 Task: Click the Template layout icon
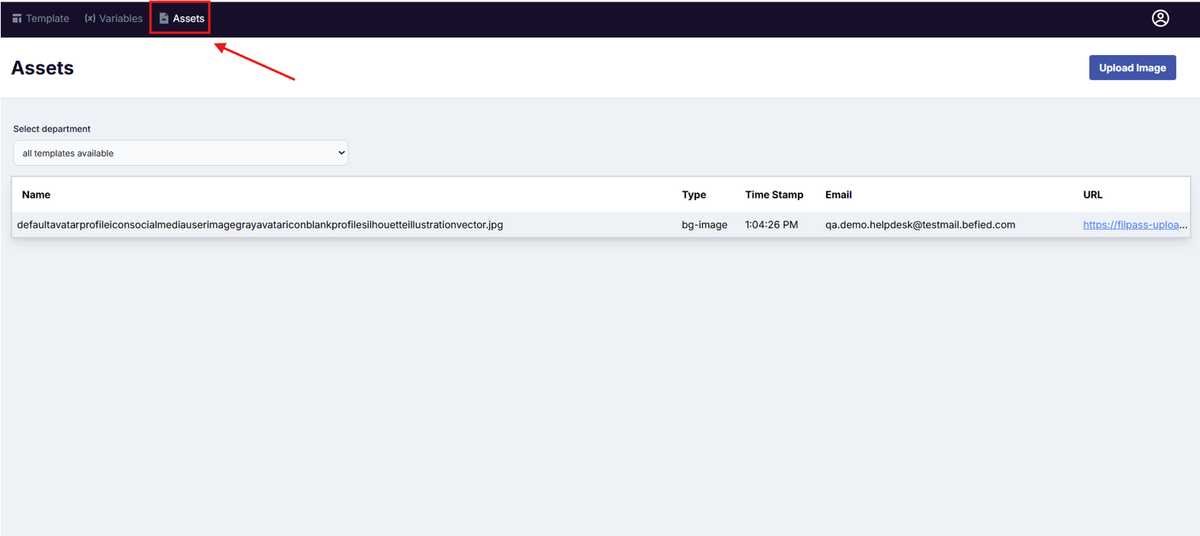[16, 18]
